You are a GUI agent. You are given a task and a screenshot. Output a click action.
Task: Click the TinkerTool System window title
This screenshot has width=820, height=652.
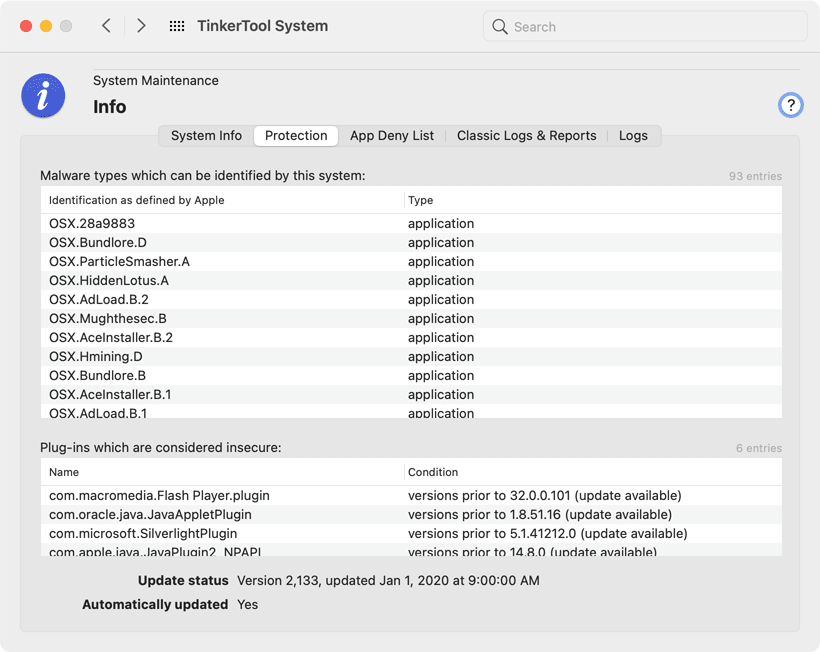coord(263,26)
